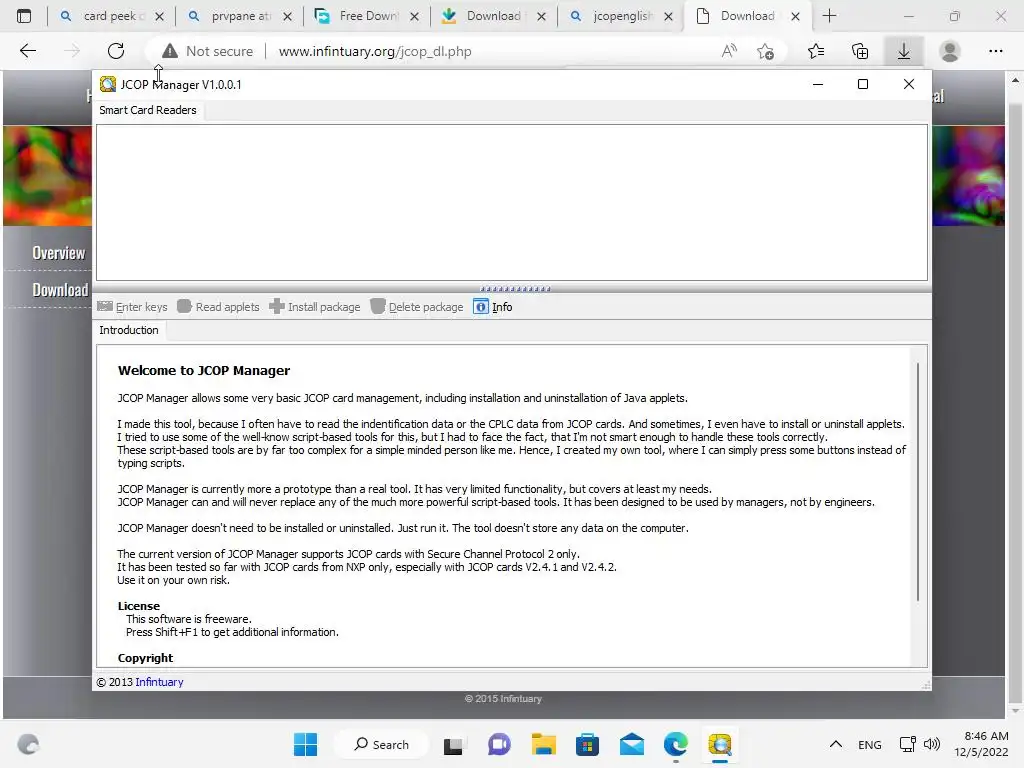
Task: Click the Introduction text scrollbar
Action: (x=918, y=481)
